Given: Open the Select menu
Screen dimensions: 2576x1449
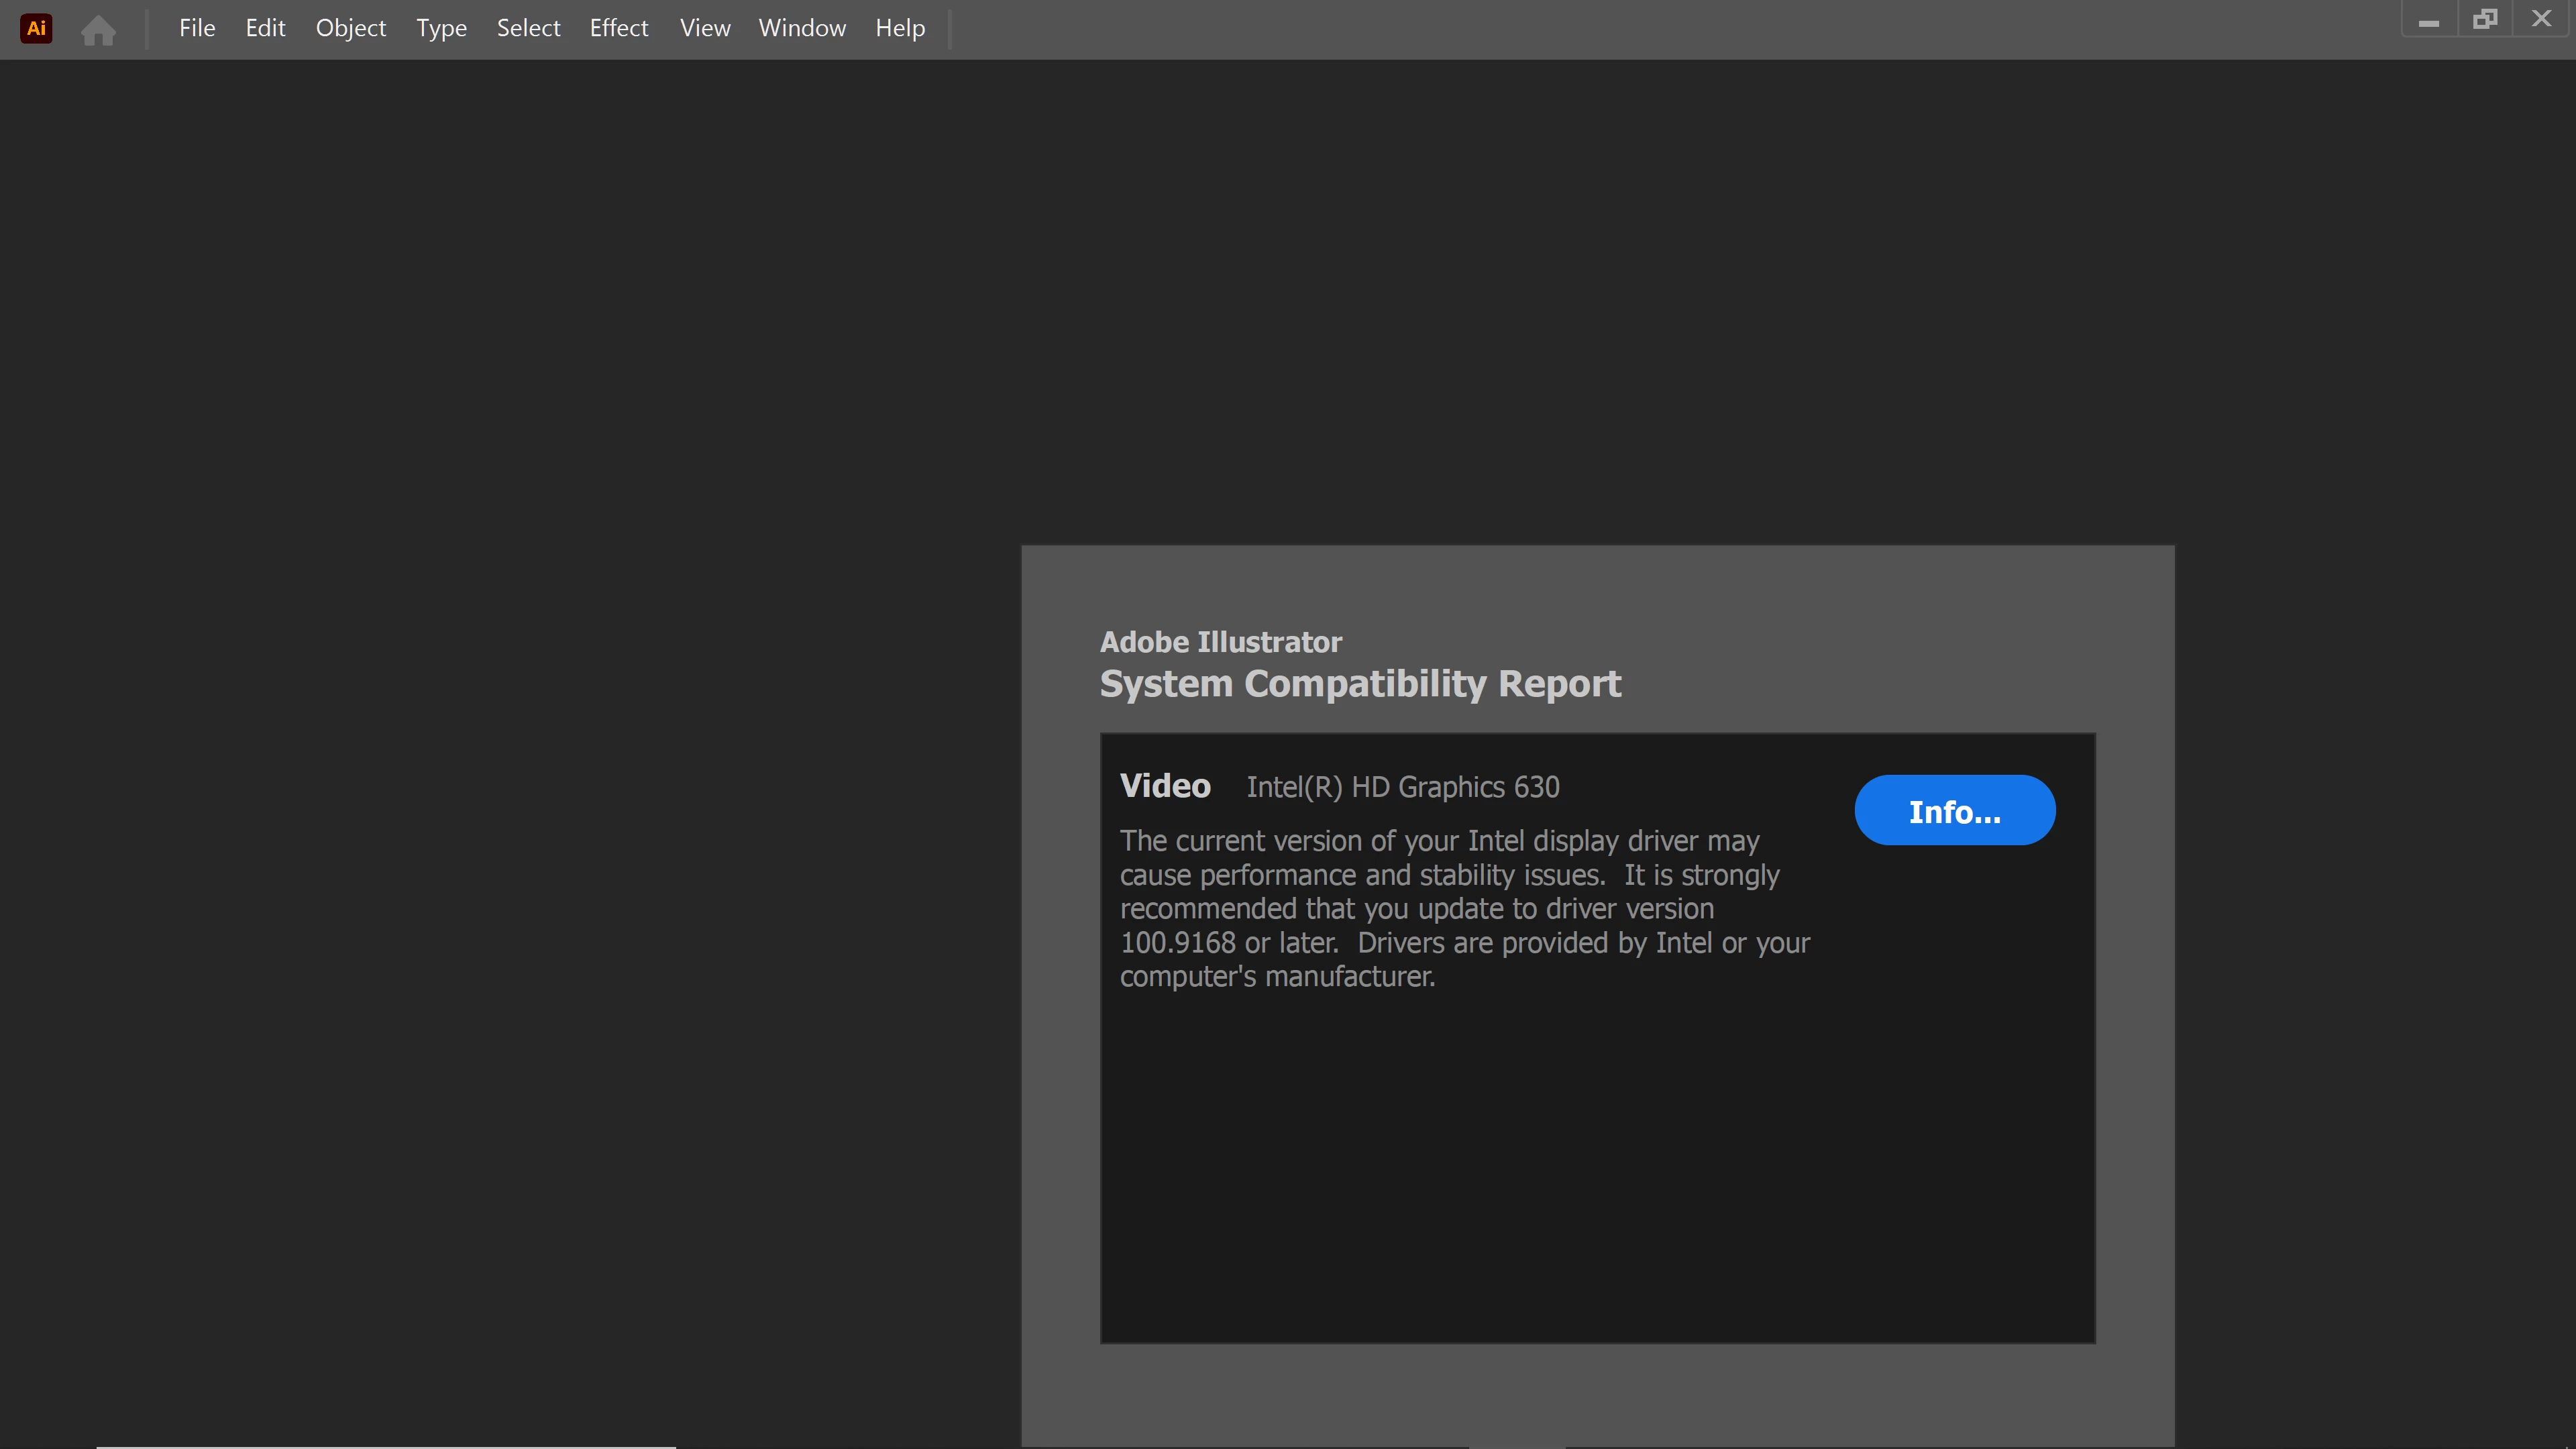Looking at the screenshot, I should (x=528, y=28).
